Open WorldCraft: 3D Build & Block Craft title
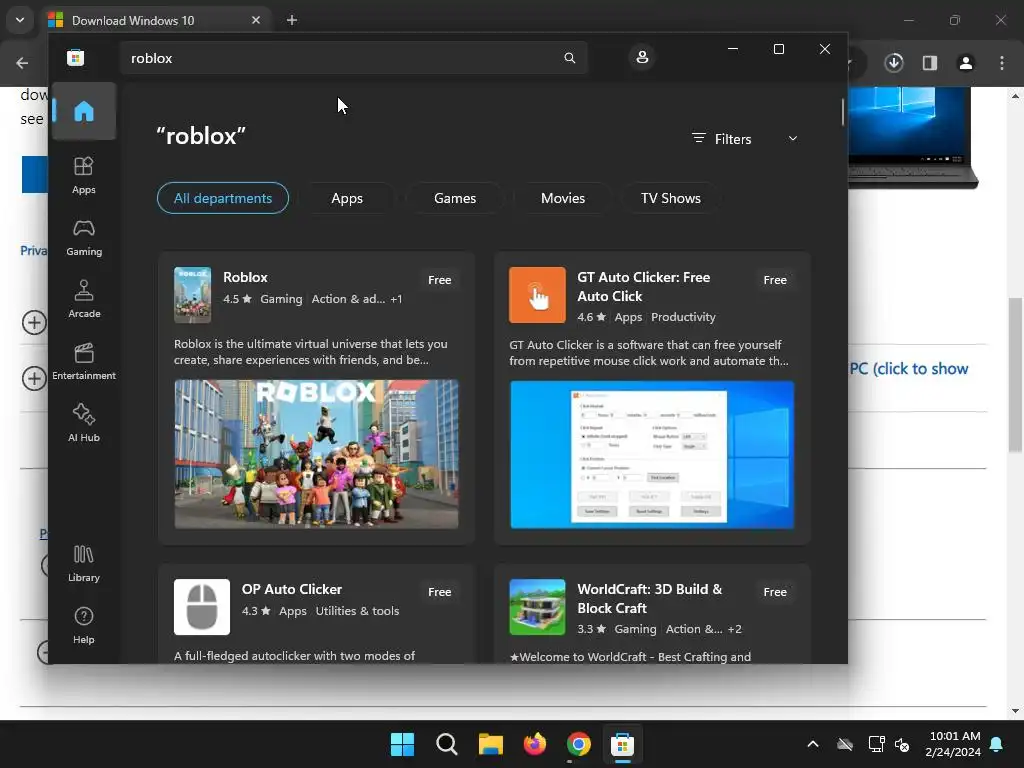The image size is (1024, 768). pos(650,598)
